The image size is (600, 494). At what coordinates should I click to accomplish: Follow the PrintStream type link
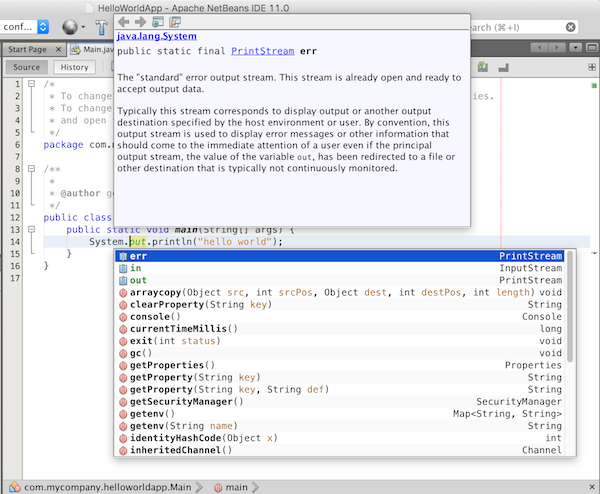coord(264,49)
